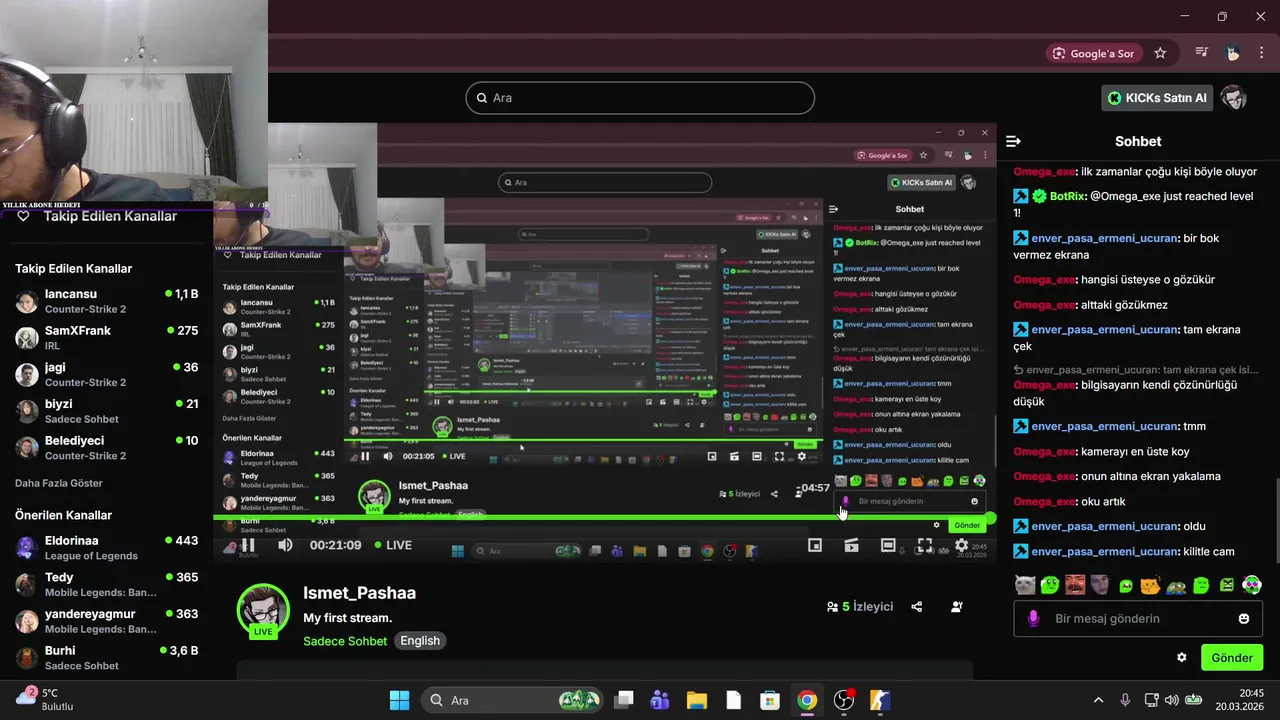Image resolution: width=1280 pixels, height=720 pixels.
Task: Open jagi channel in left sidebar
Action: click(x=107, y=374)
